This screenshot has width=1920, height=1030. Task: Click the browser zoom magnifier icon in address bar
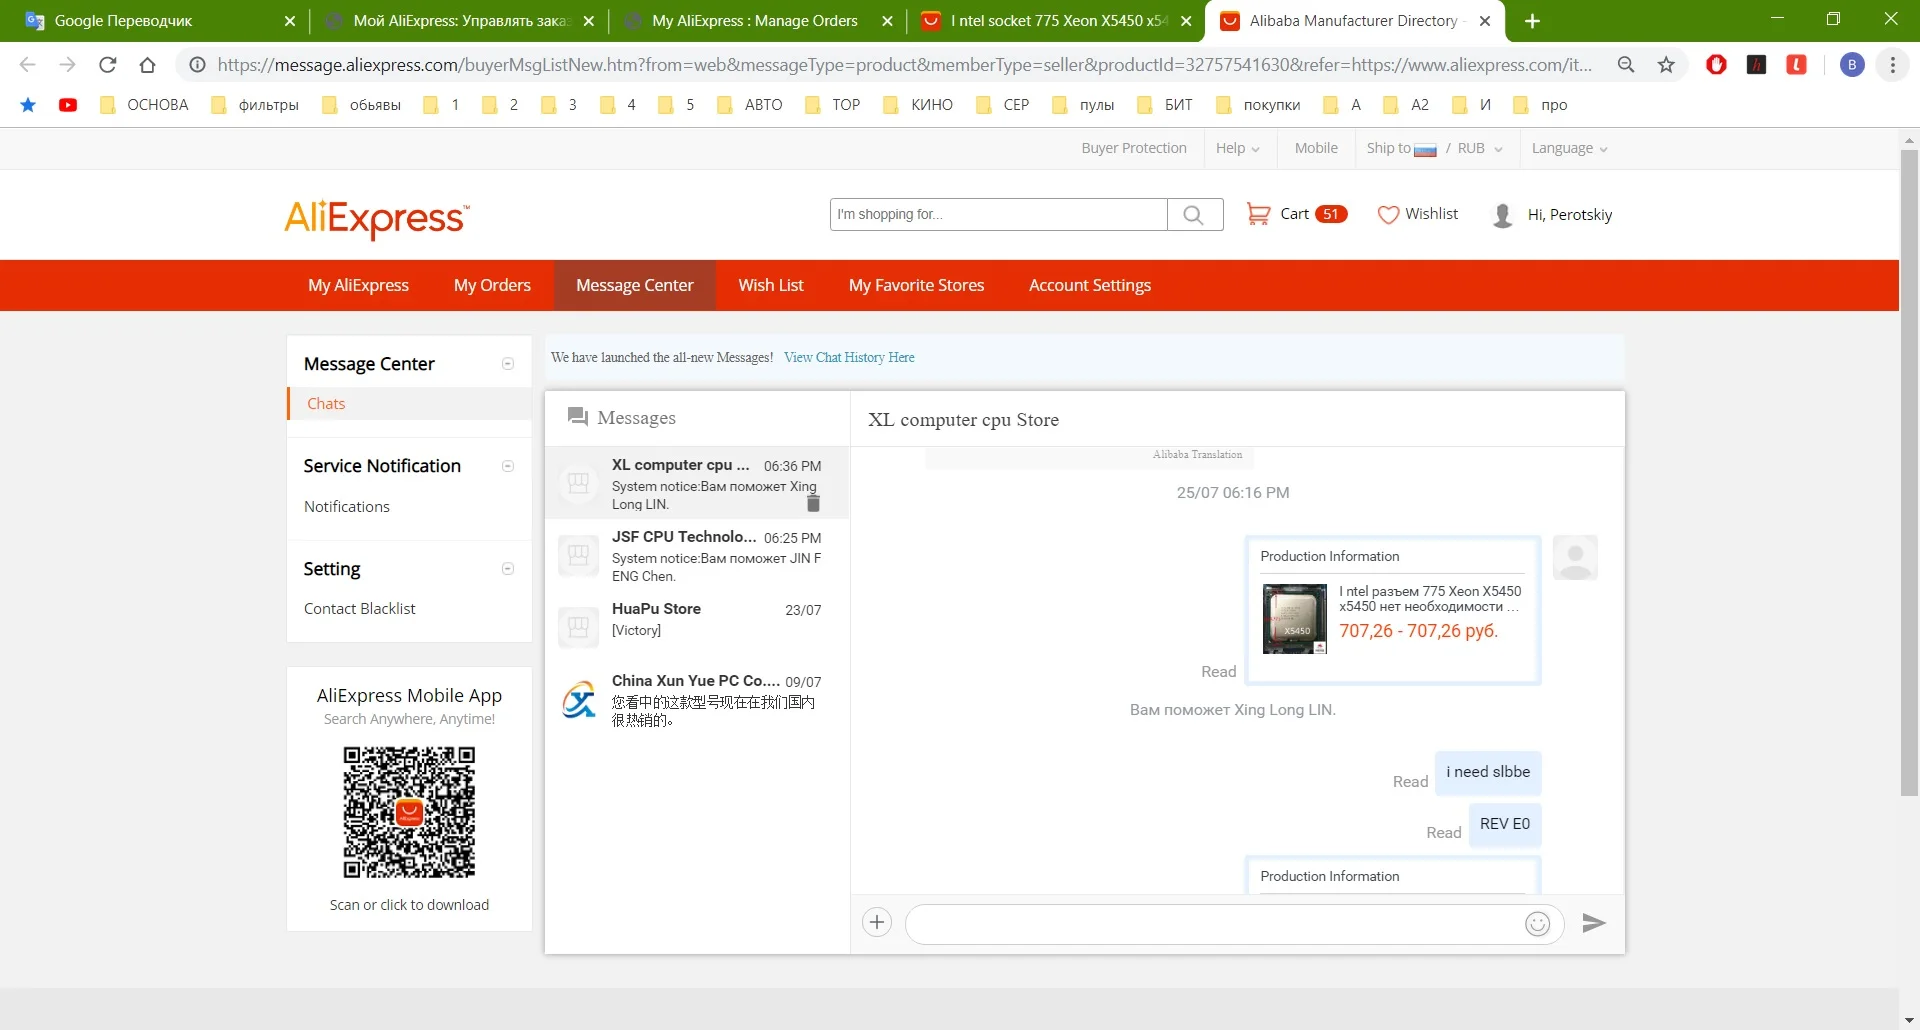coord(1626,65)
